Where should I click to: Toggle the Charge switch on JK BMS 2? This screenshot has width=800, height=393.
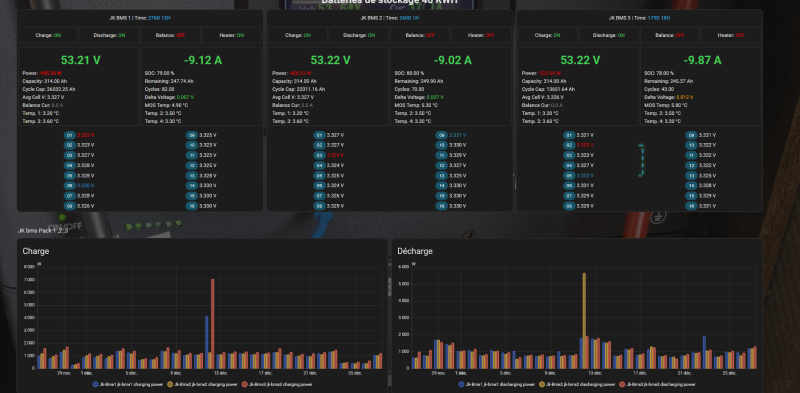pyautogui.click(x=298, y=35)
